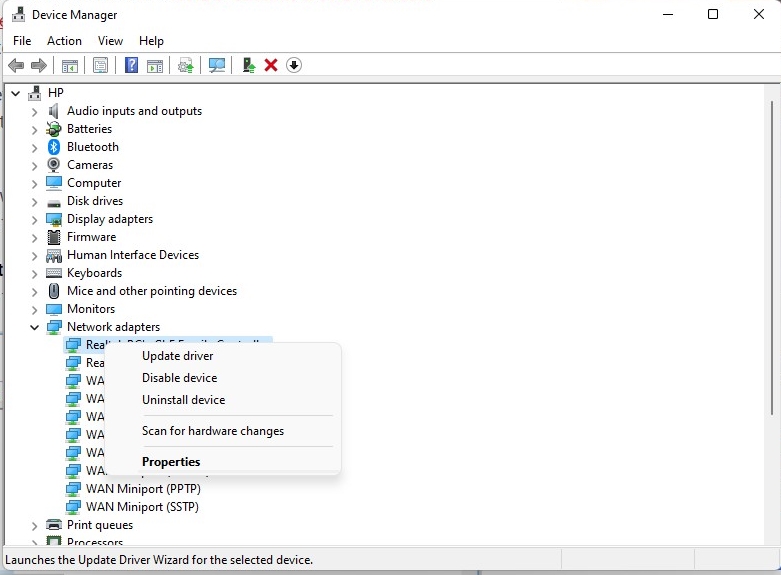Choose Disable device from context menu
This screenshot has width=781, height=575.
(x=179, y=378)
